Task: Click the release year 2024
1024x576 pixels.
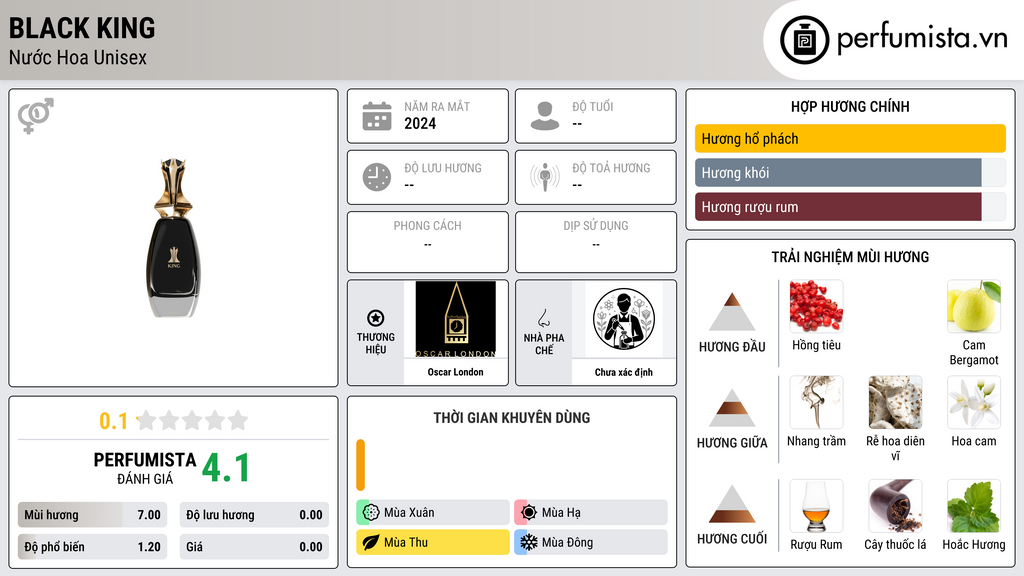Action: 420,123
